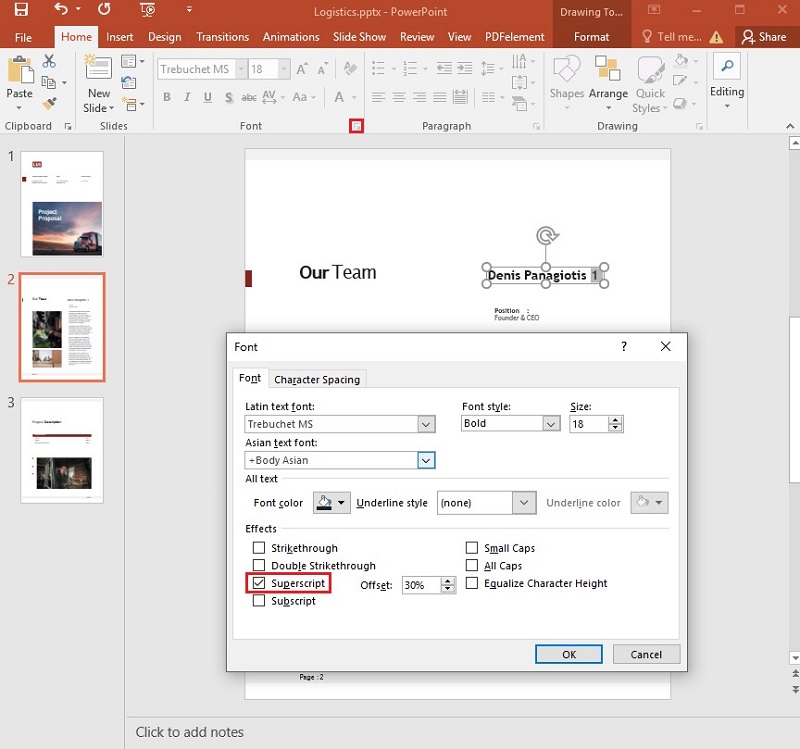Viewport: 800px width, 749px height.
Task: Click the Font dialog help question mark
Action: click(623, 346)
